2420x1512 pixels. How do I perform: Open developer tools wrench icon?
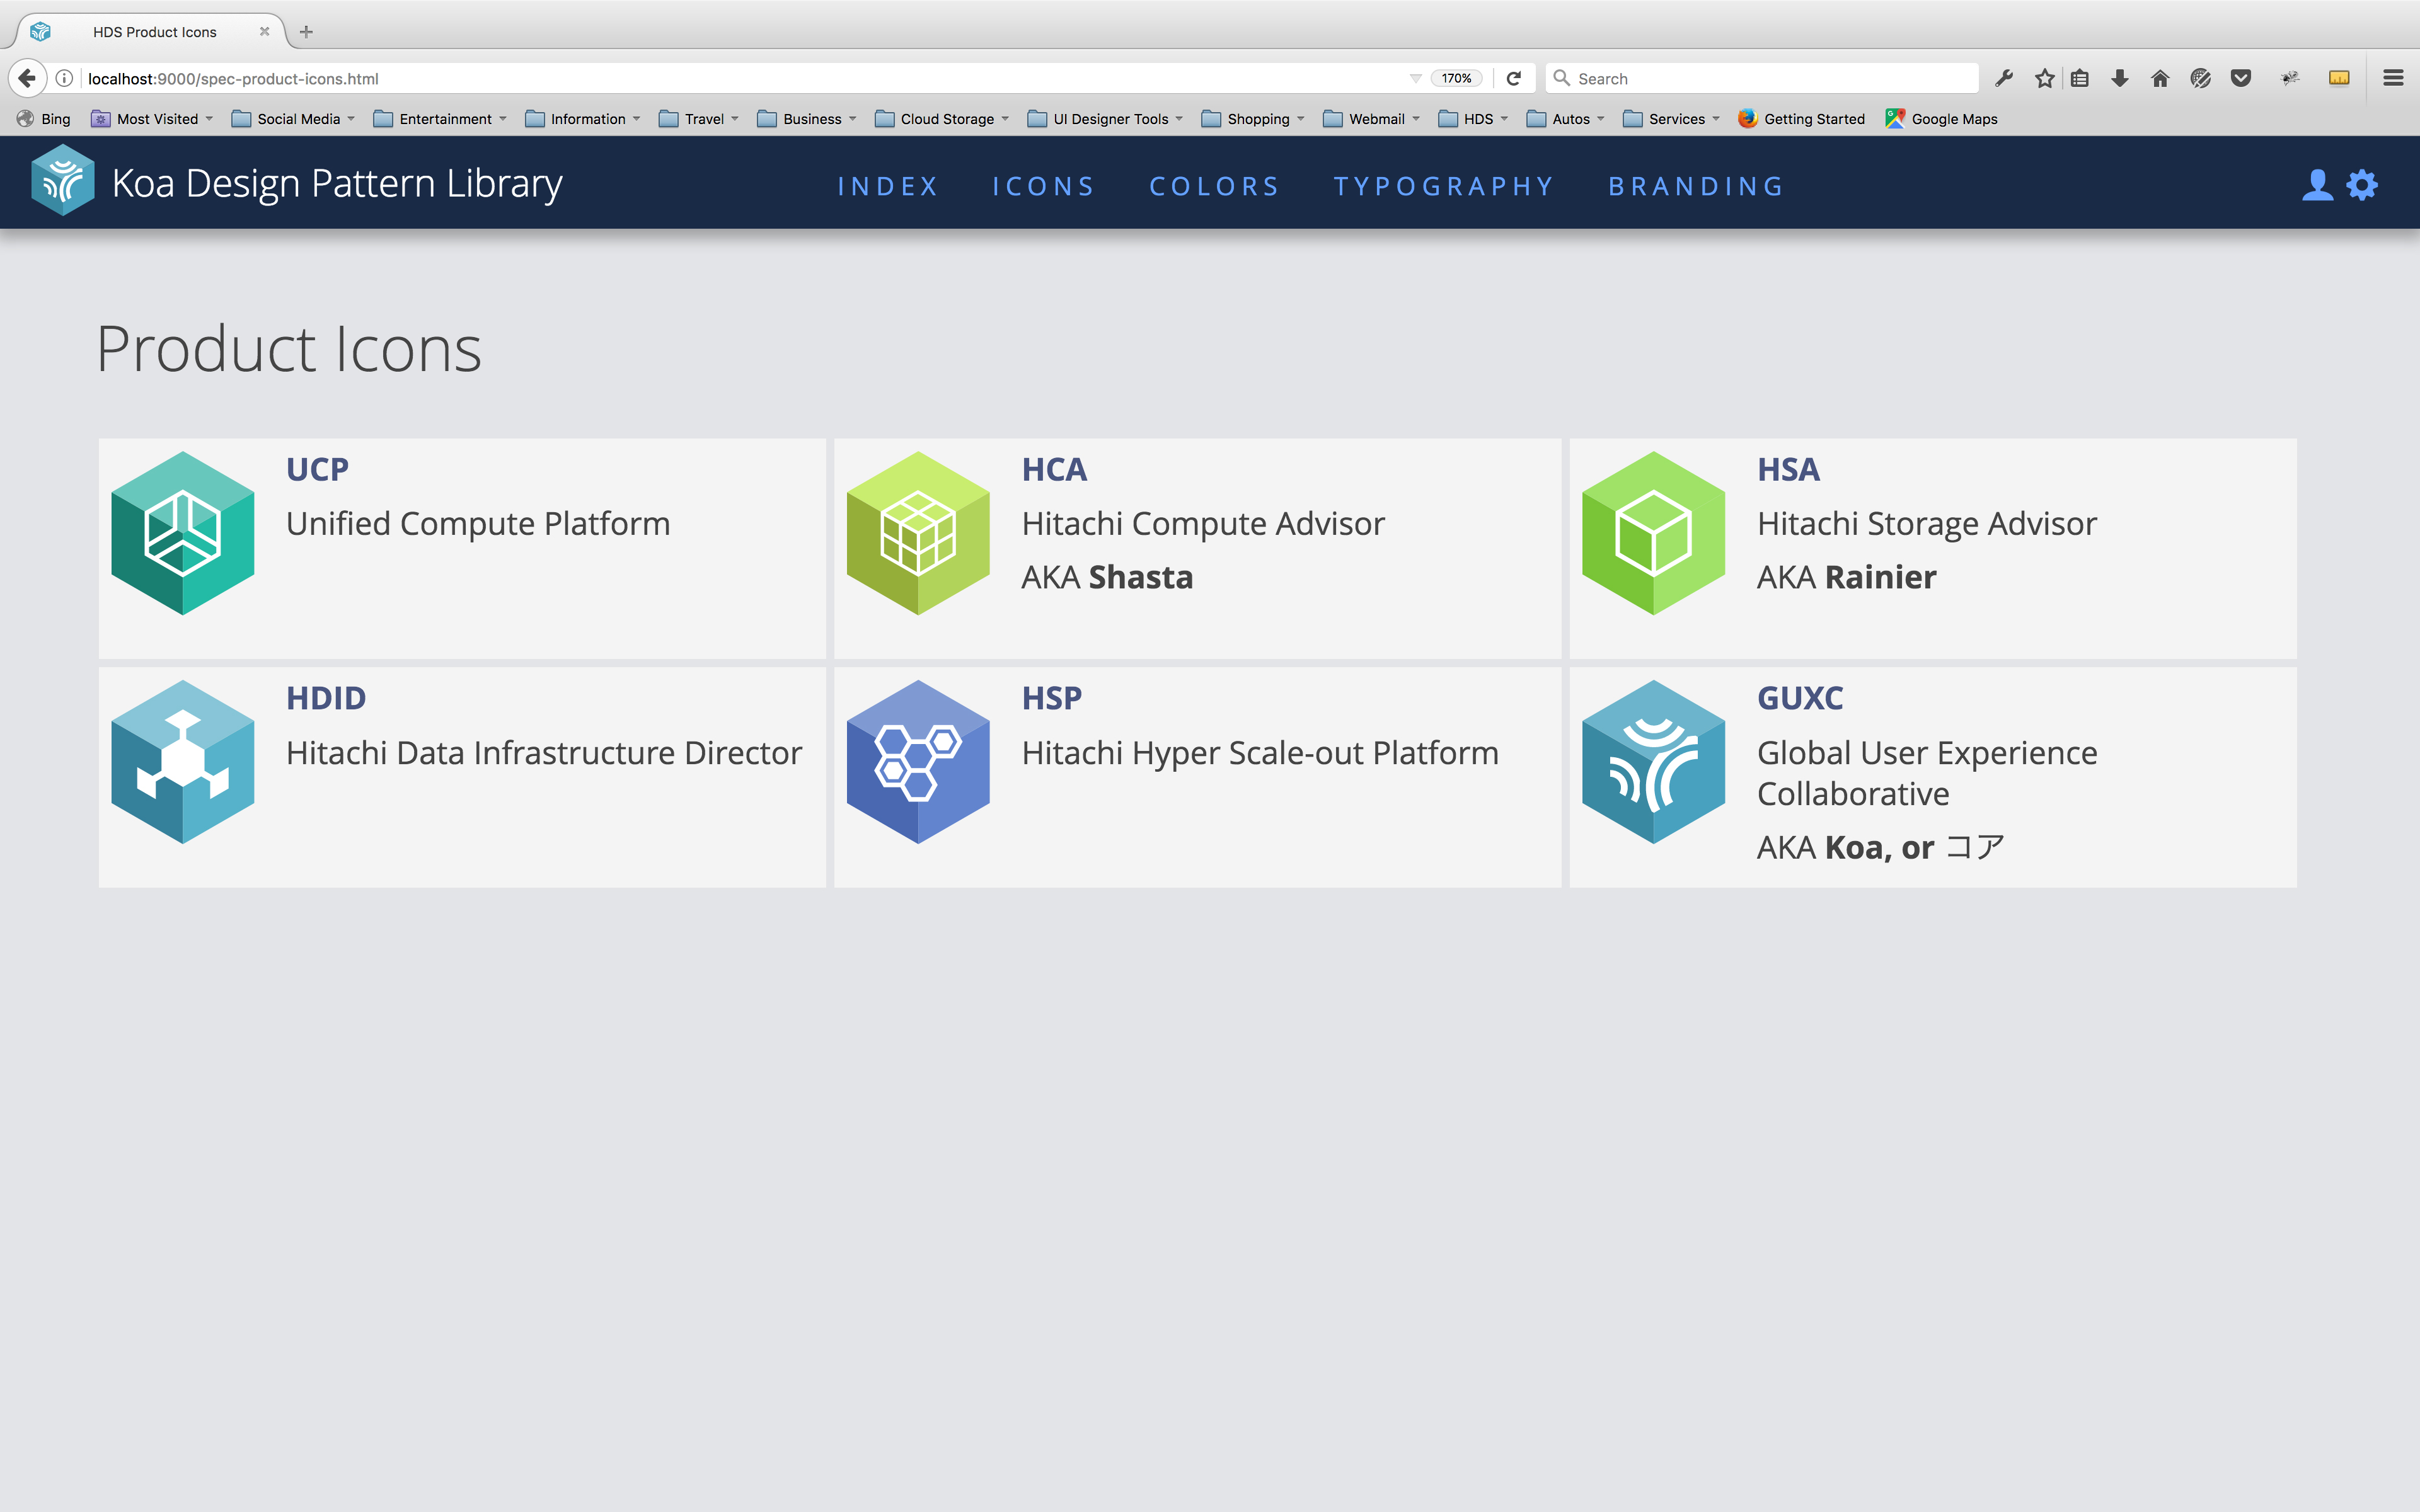coord(2004,78)
